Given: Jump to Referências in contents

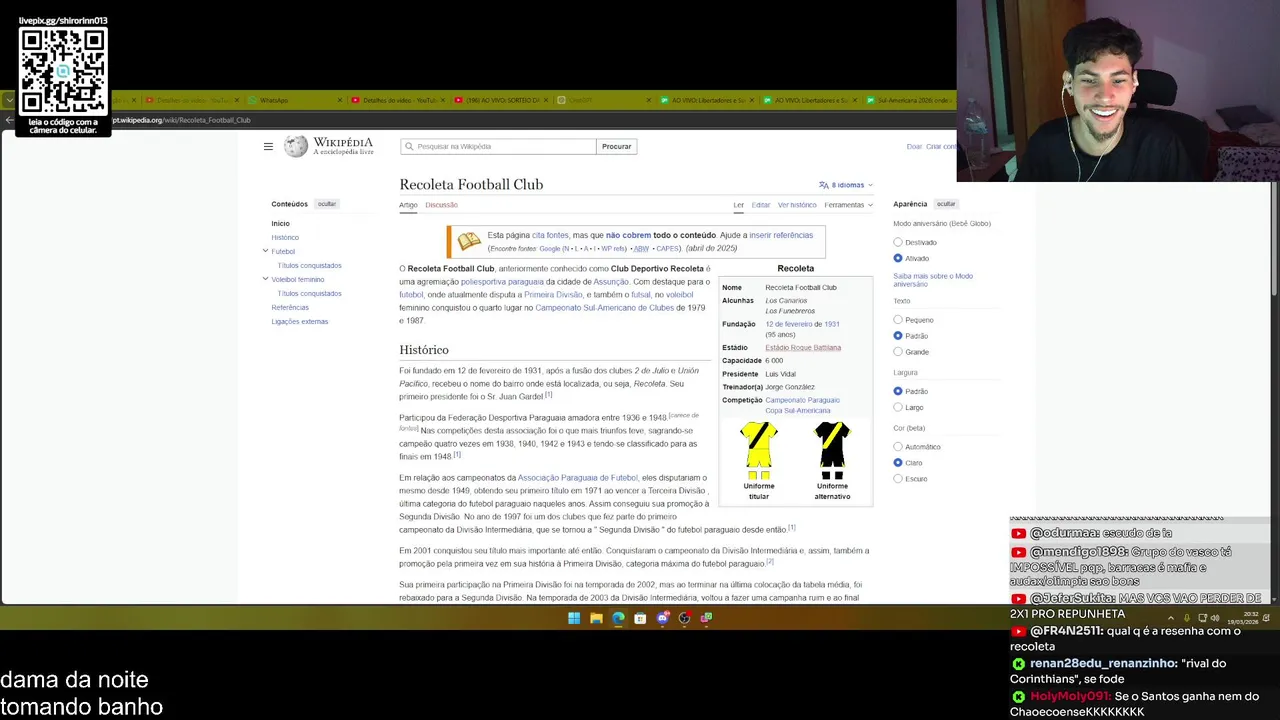Looking at the screenshot, I should tap(290, 308).
